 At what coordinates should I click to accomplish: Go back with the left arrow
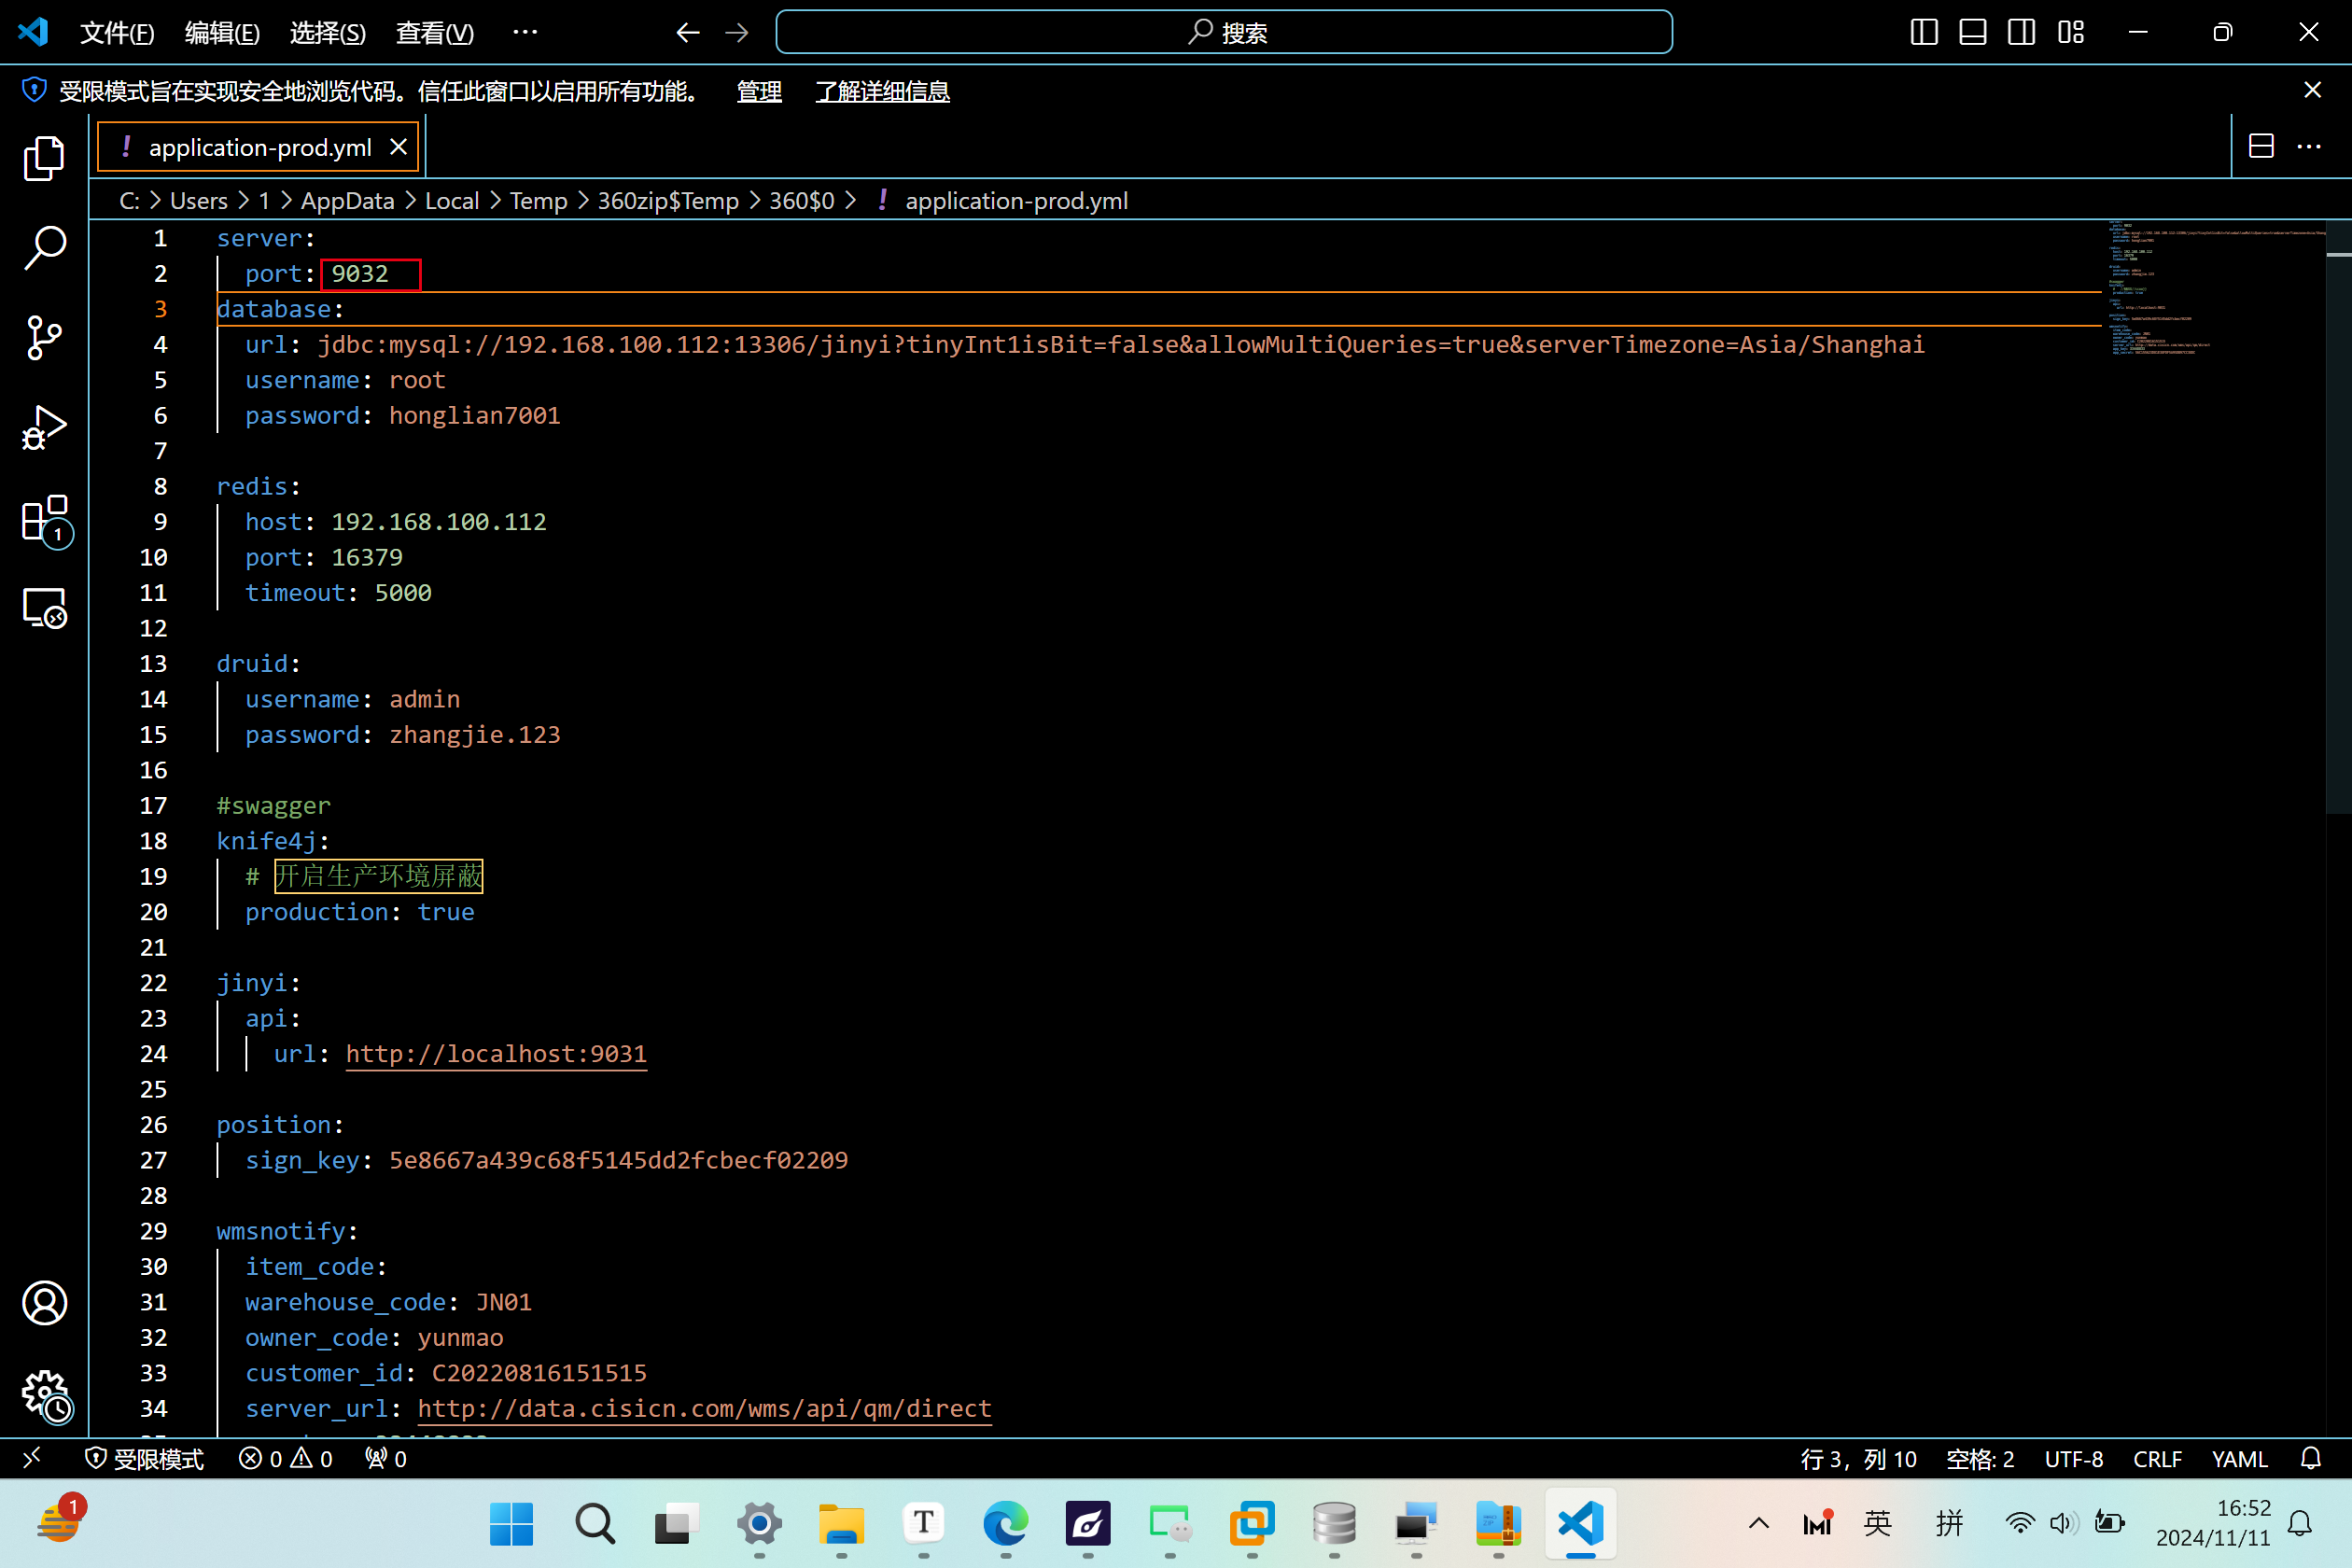pyautogui.click(x=687, y=33)
